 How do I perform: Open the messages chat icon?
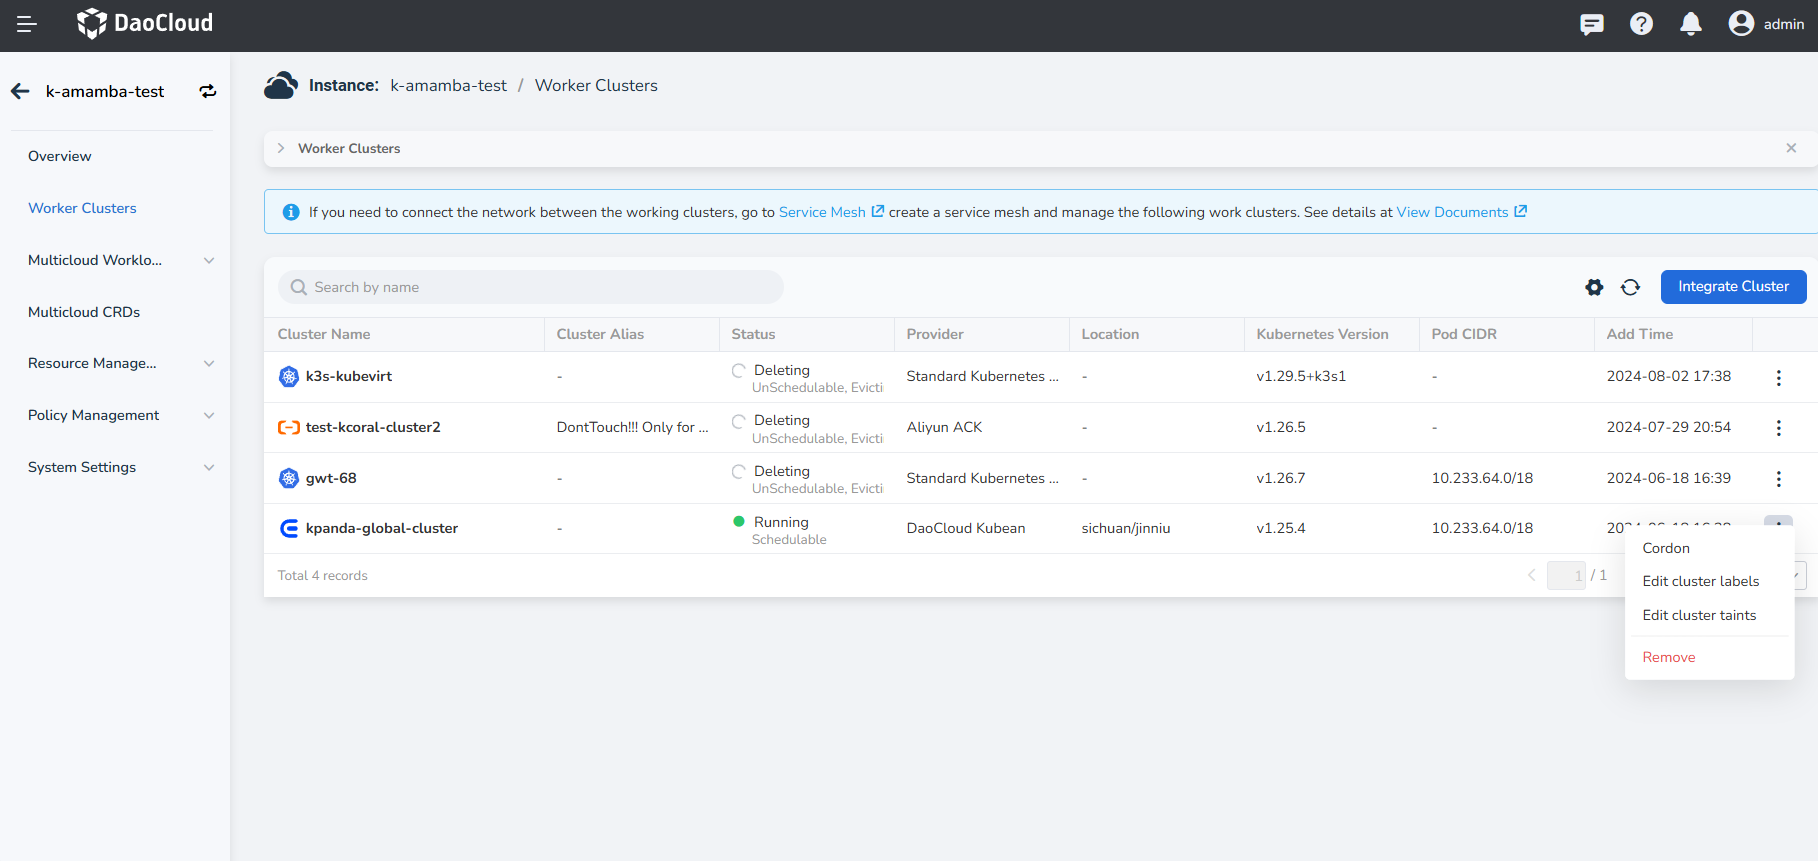(1591, 24)
